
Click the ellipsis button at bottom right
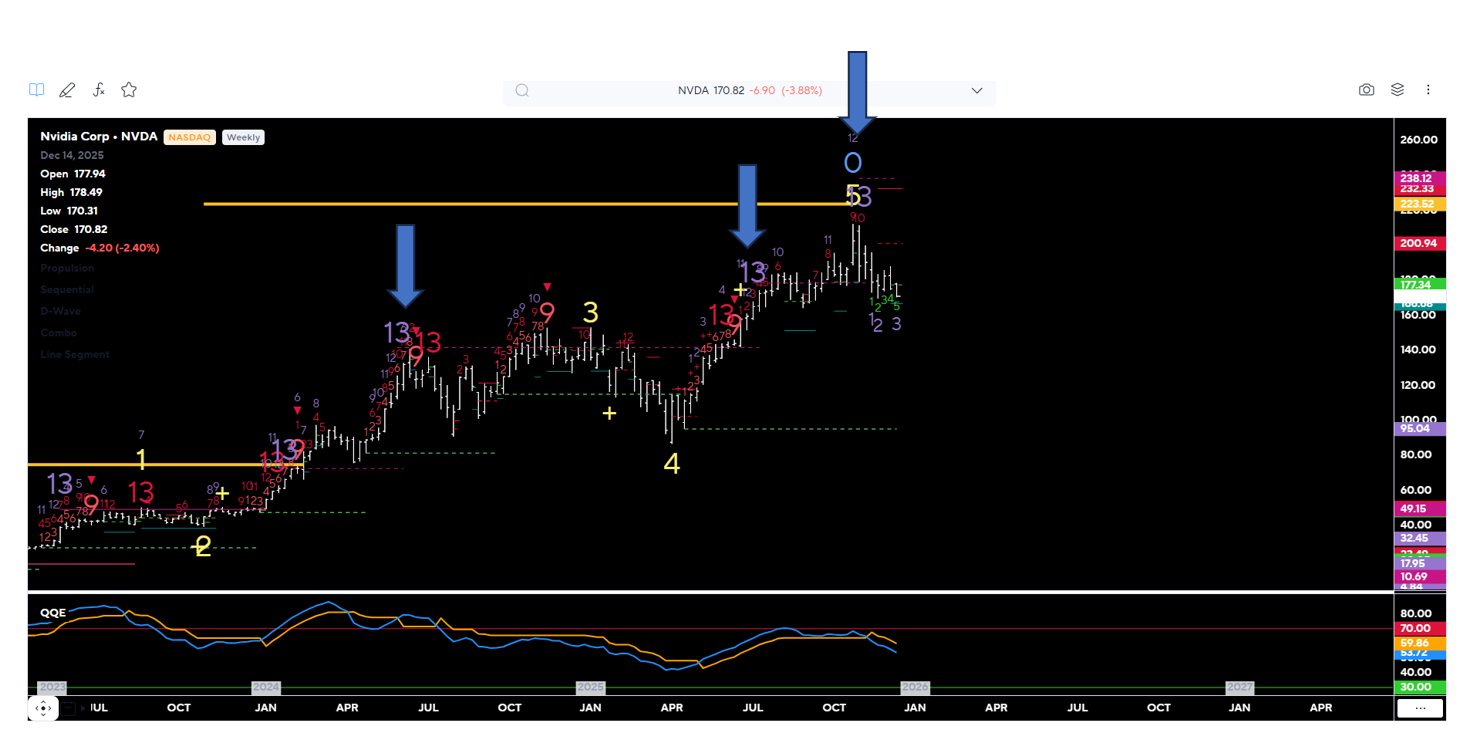pos(1419,708)
